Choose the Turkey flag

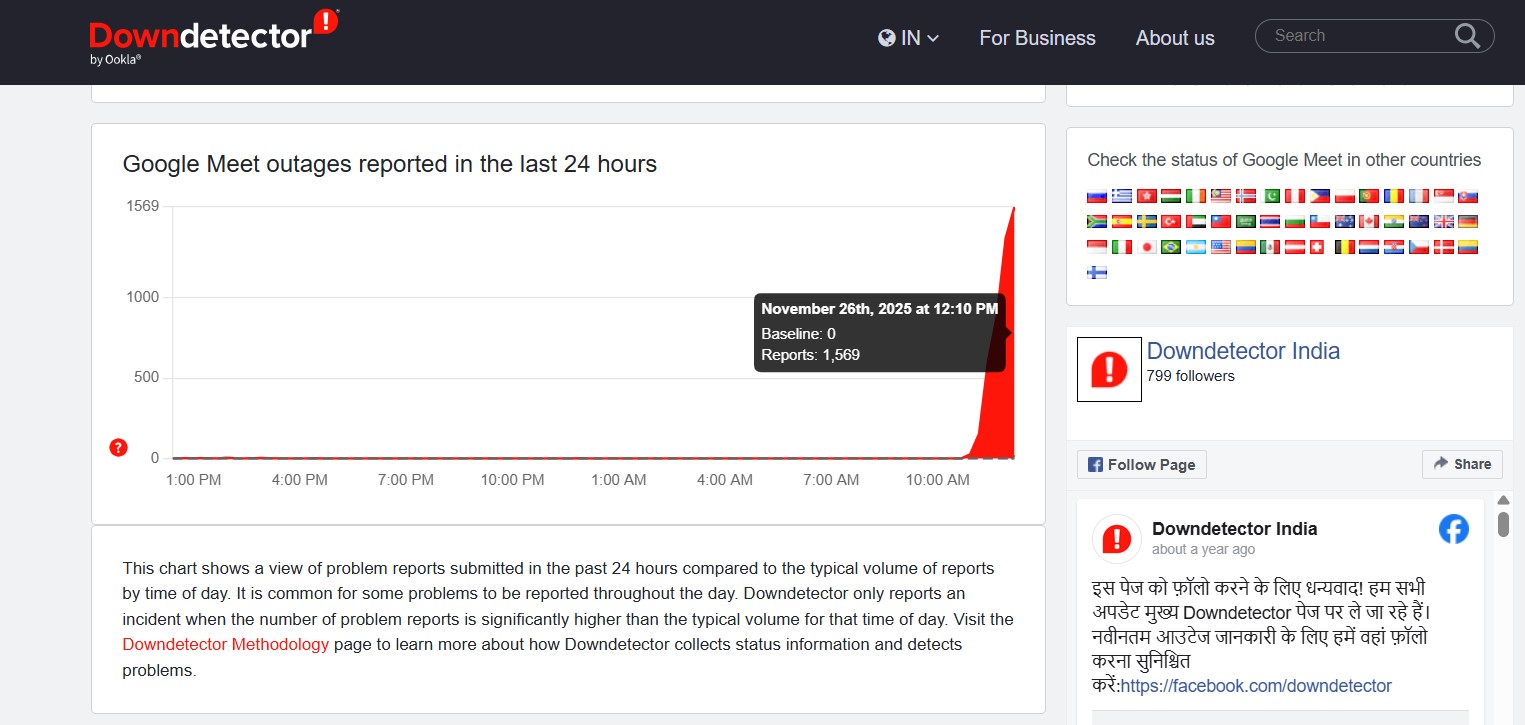point(1171,221)
